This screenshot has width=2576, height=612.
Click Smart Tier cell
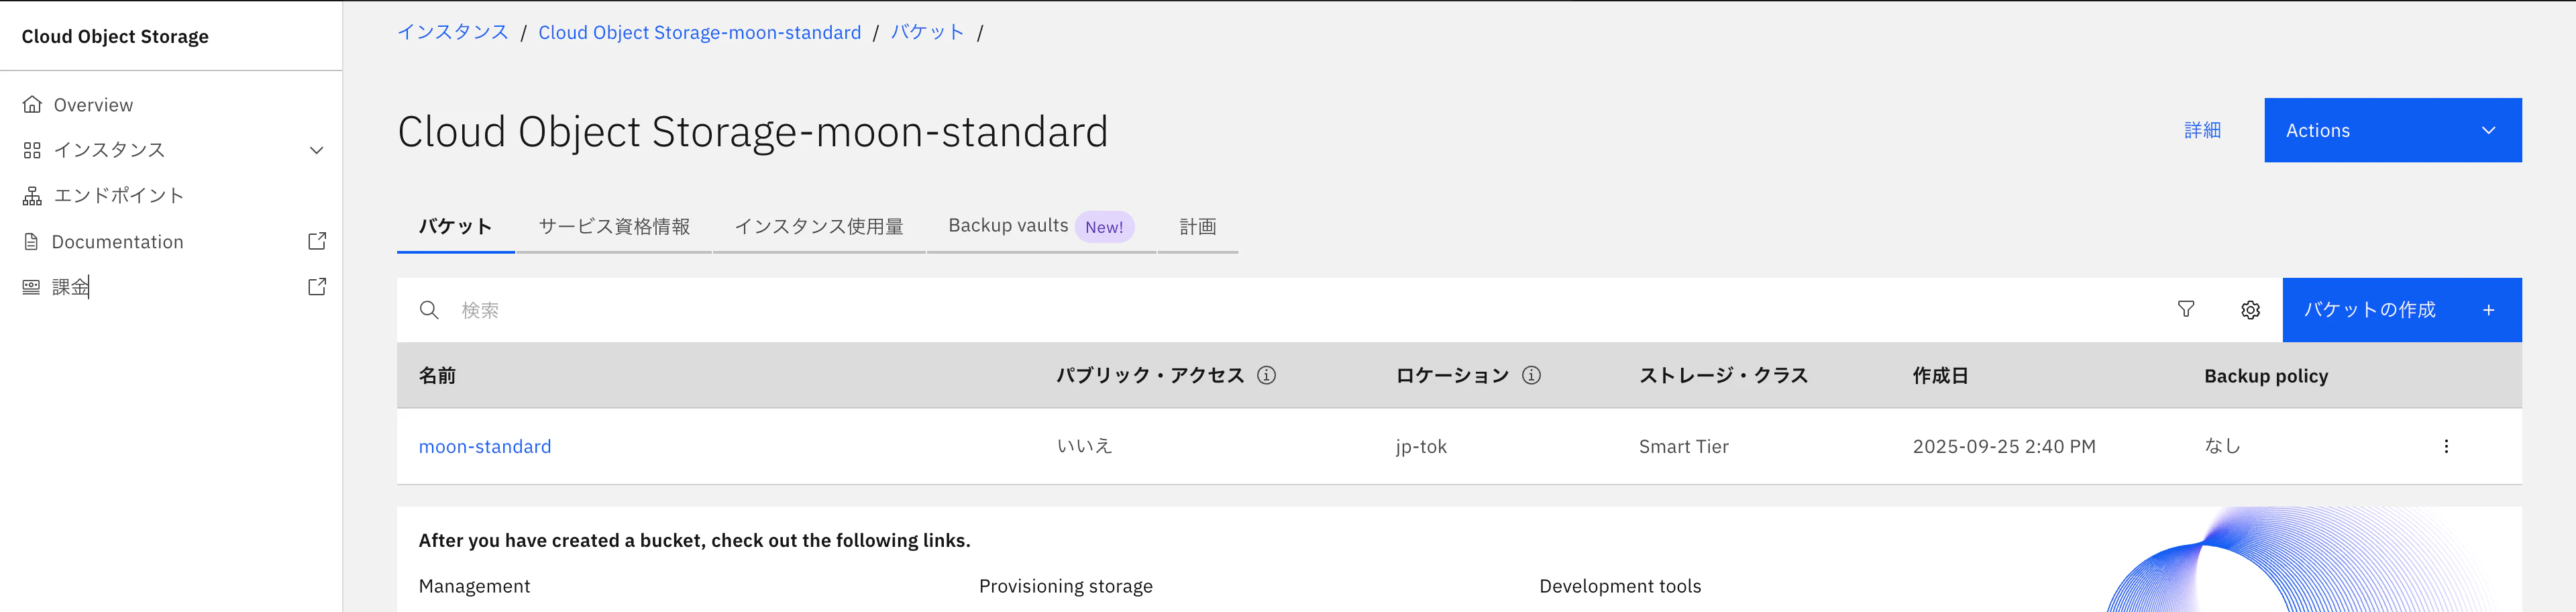[x=1684, y=446]
